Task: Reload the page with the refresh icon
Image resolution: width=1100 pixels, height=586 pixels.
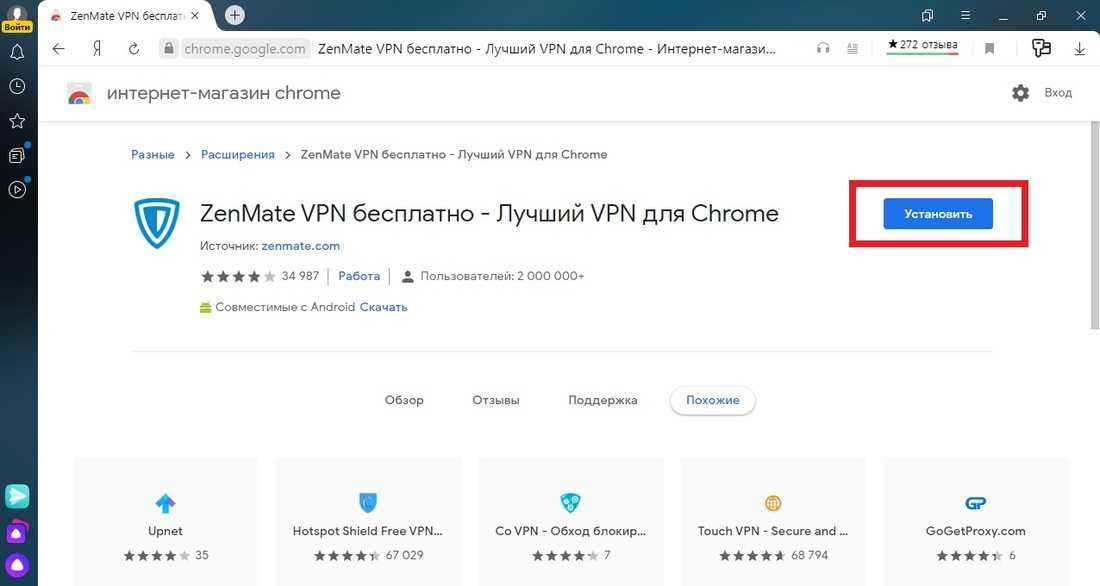Action: click(x=134, y=48)
